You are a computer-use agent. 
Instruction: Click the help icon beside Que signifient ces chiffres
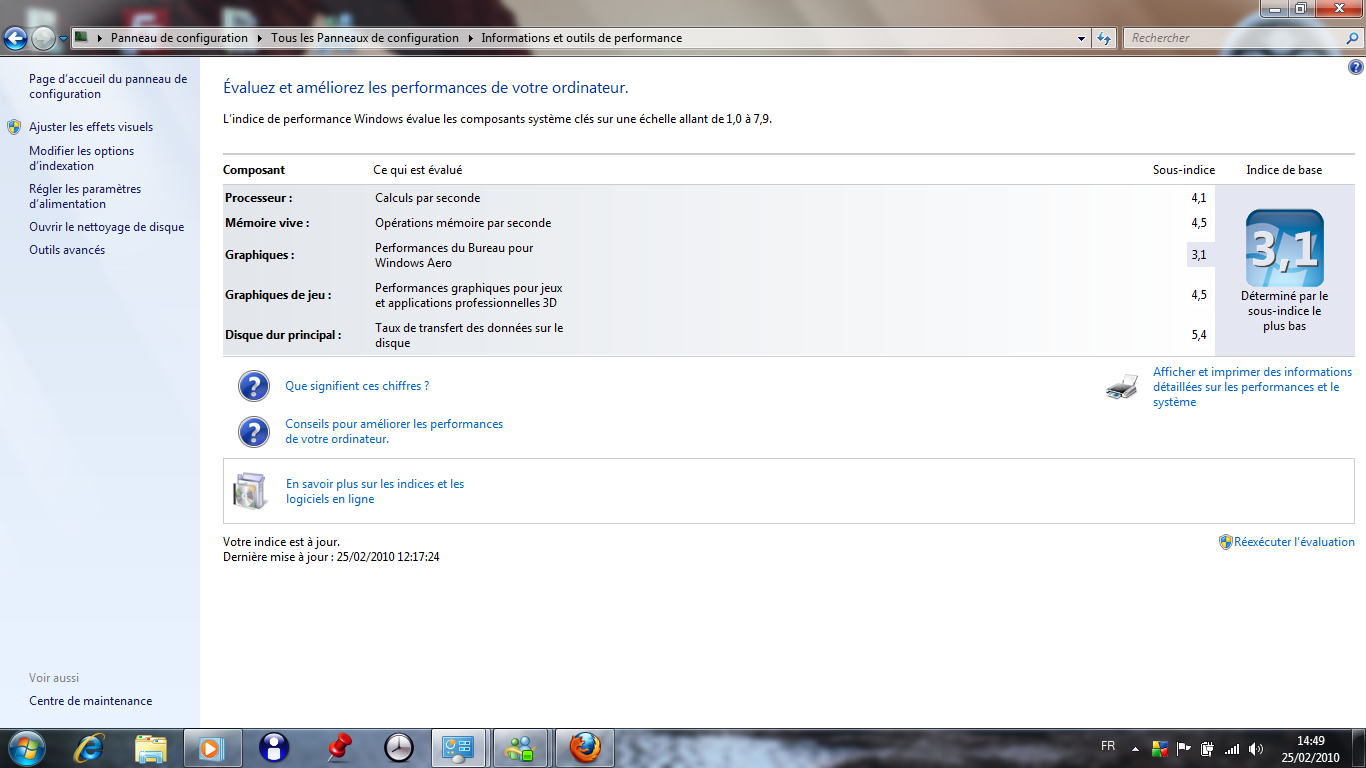(254, 386)
